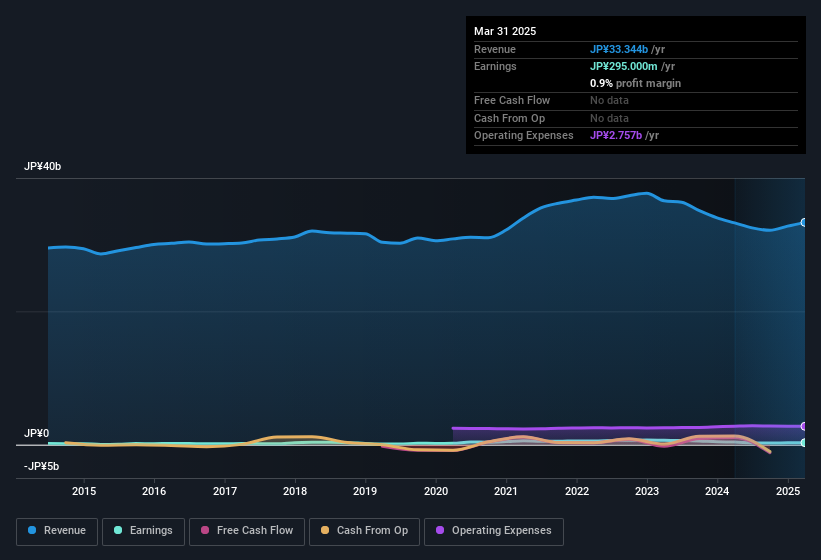Click the blue Revenue legend dot
The width and height of the screenshot is (821, 560).
32,530
